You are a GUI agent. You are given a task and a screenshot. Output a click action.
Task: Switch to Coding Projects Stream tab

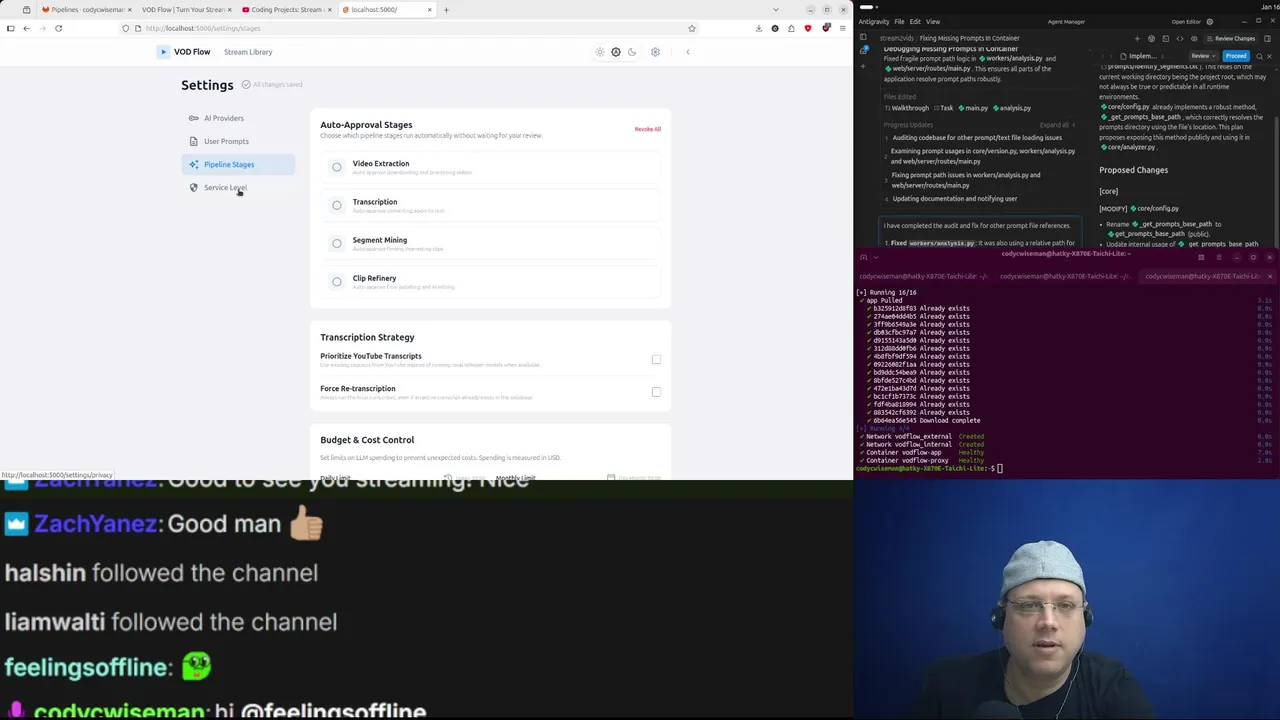tap(285, 10)
